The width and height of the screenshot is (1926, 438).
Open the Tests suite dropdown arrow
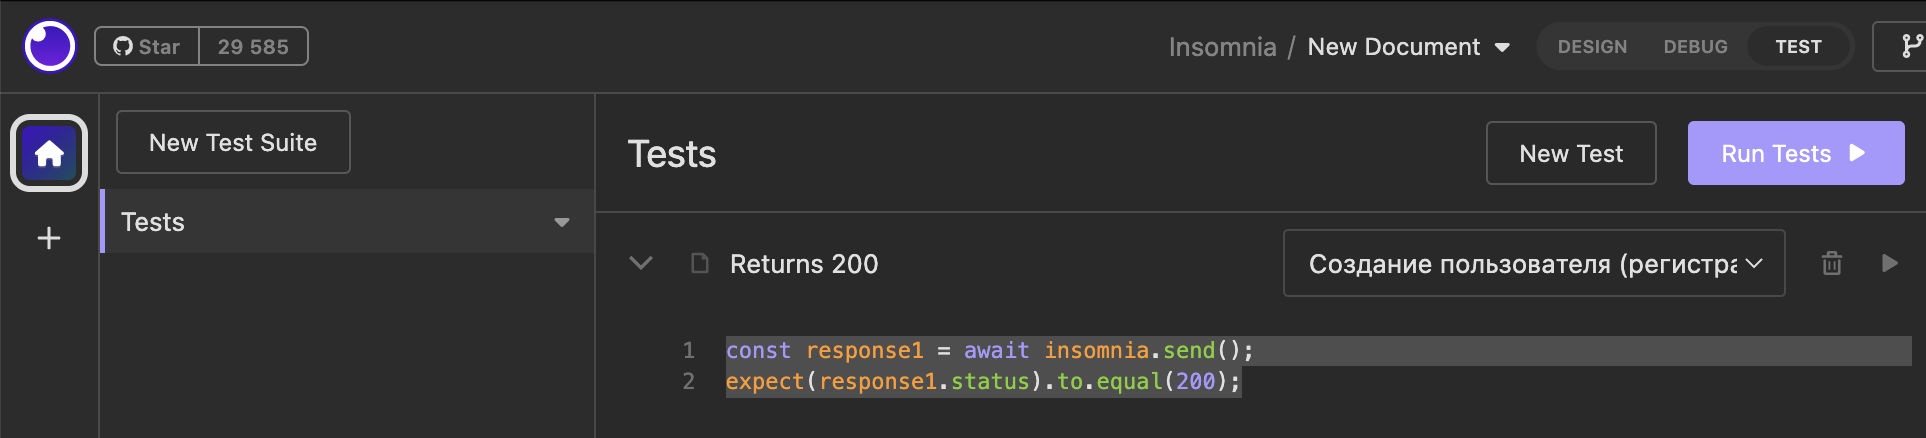[562, 222]
